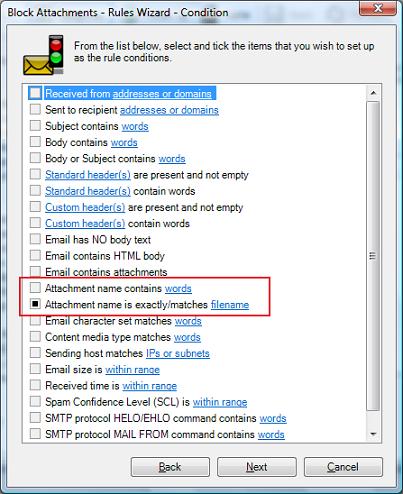Tick 'Spam Confidence Level (SCL)' checkbox
The image size is (403, 494).
coord(35,401)
